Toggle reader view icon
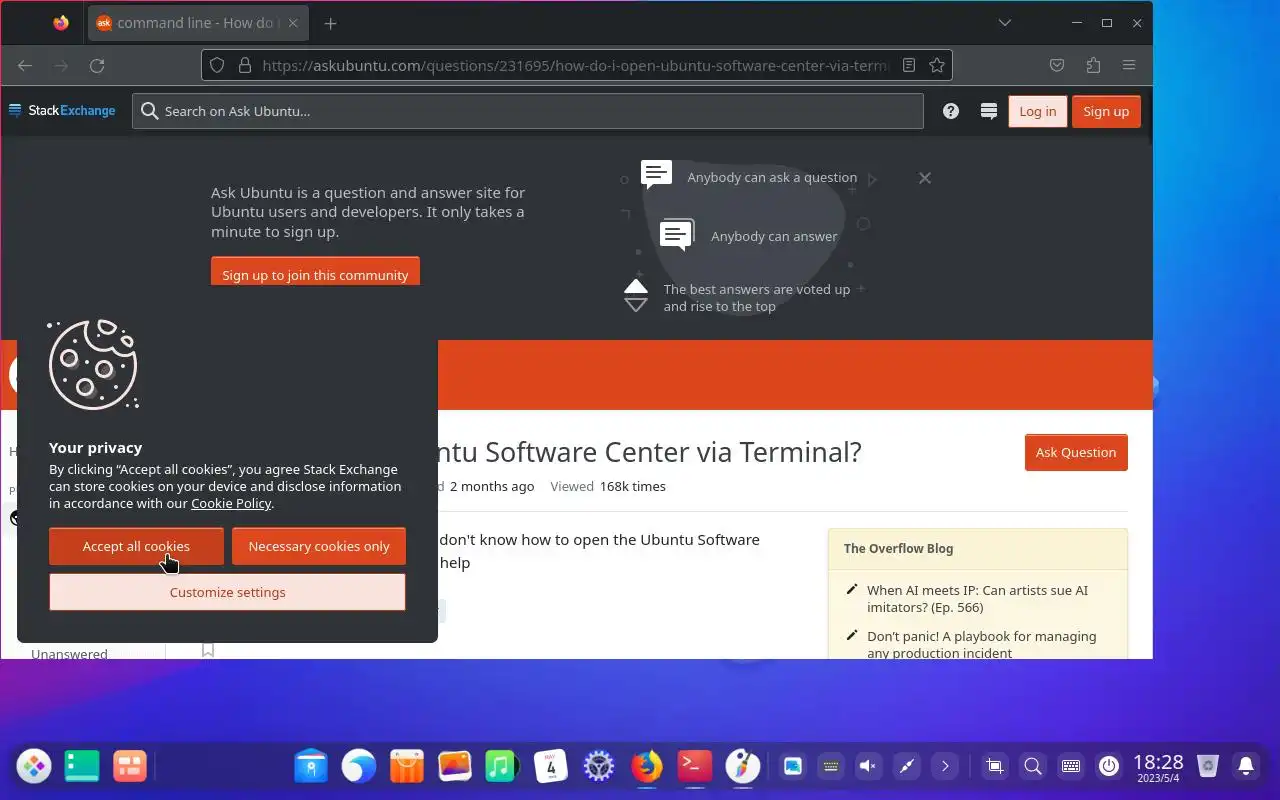This screenshot has height=800, width=1280. click(909, 66)
